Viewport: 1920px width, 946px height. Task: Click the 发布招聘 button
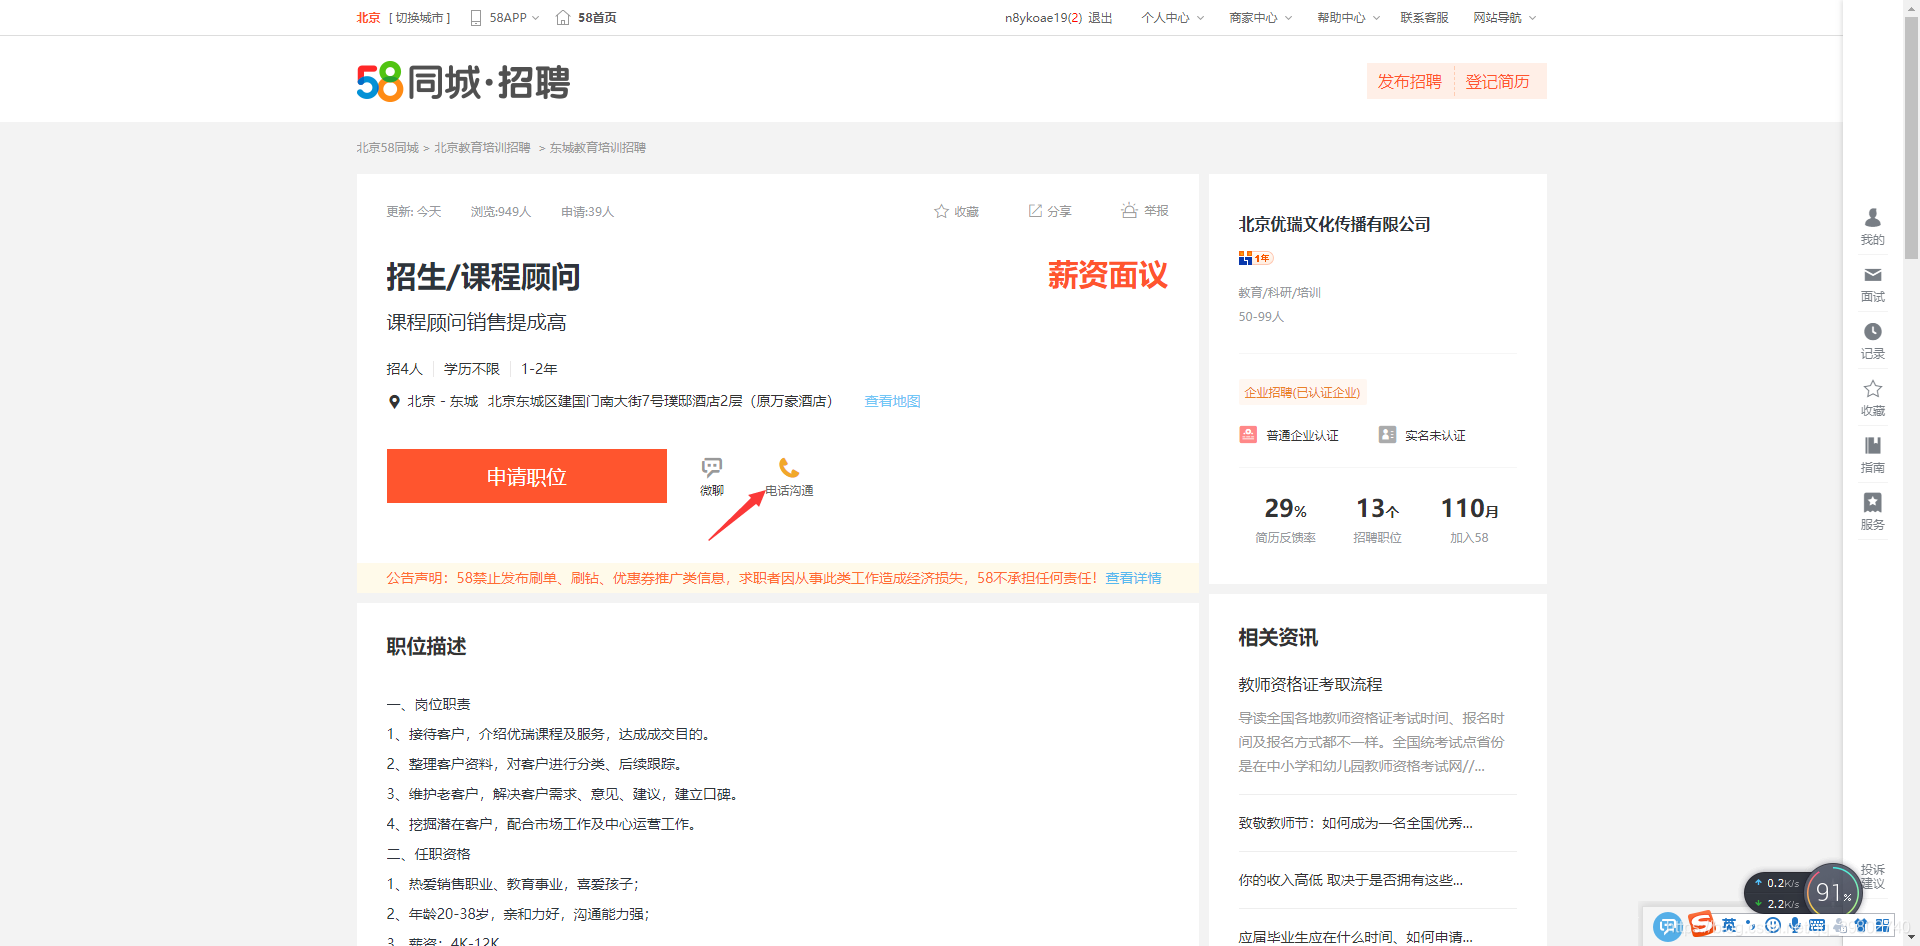click(x=1410, y=82)
